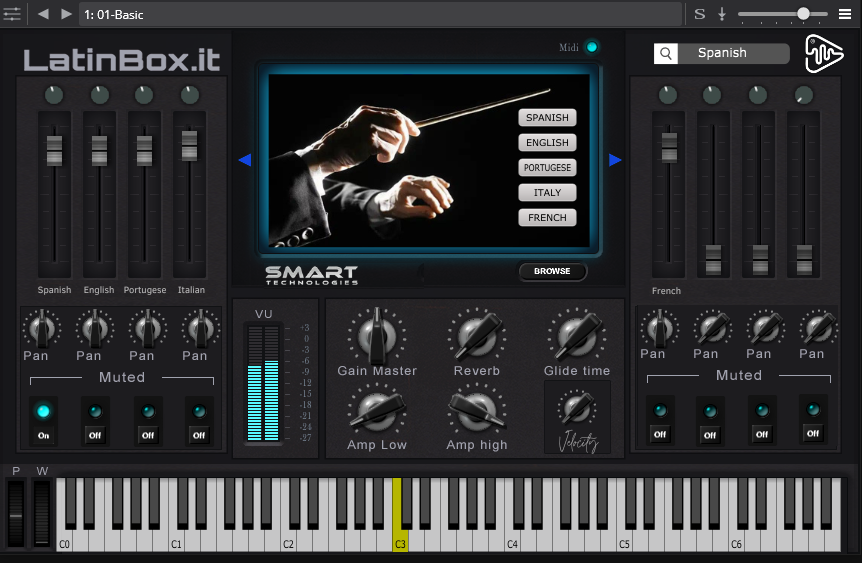862x563 pixels.
Task: Click the pitch wheel labeled P
Action: pos(16,513)
